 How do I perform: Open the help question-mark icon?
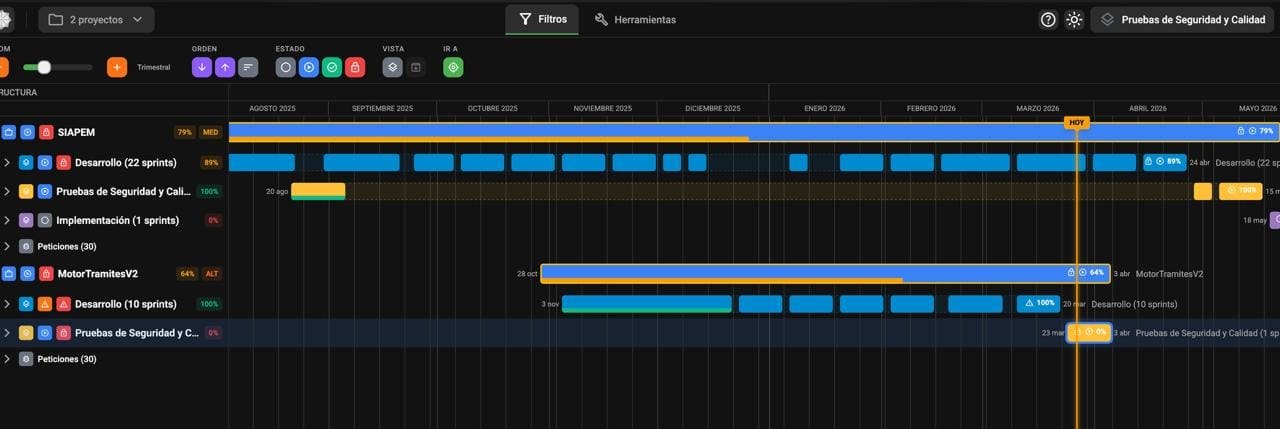[1048, 19]
